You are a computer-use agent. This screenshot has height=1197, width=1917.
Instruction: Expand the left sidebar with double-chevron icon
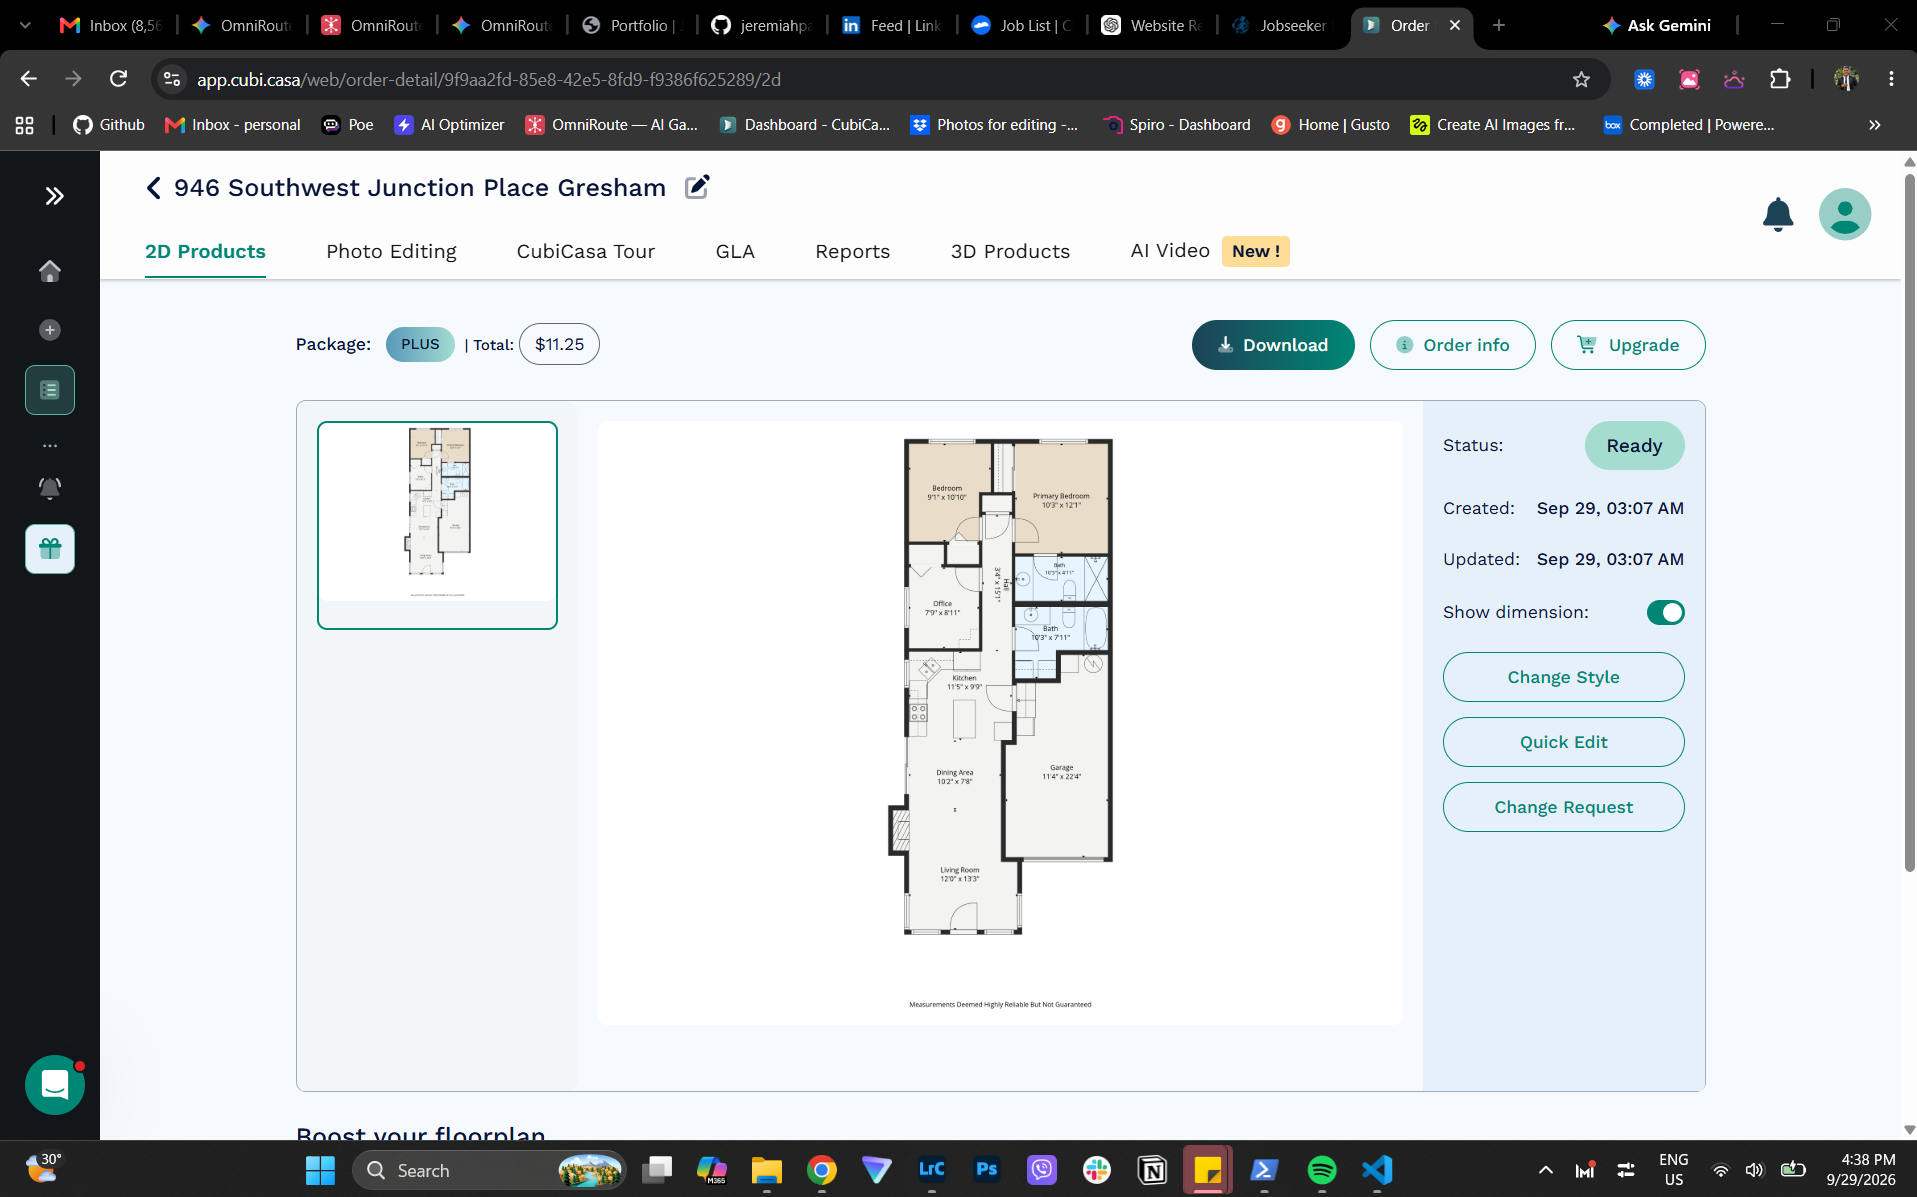coord(54,196)
